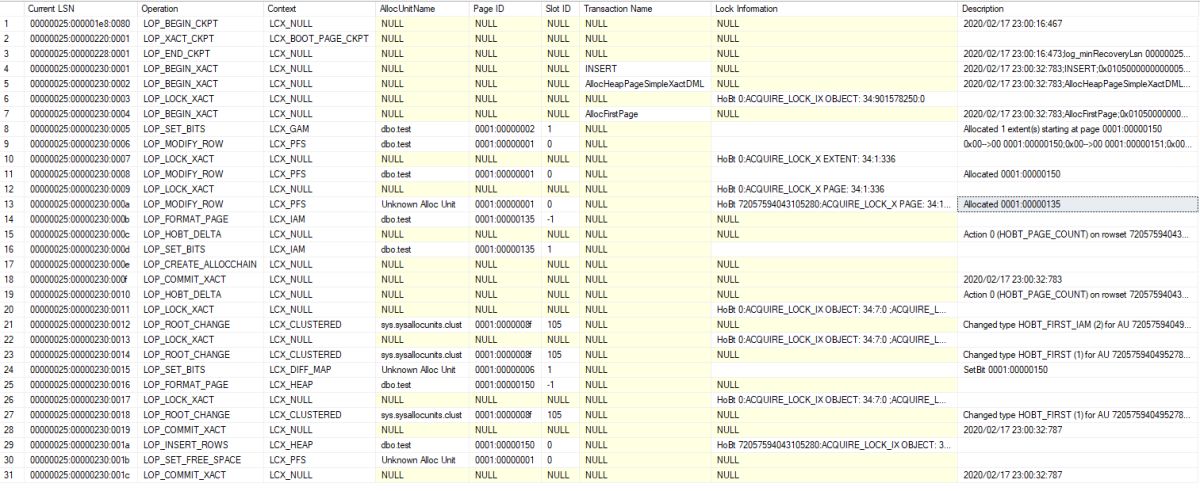Image resolution: width=1200 pixels, height=491 pixels.
Task: Click the LCX_GAM context cell
Action: coord(321,128)
